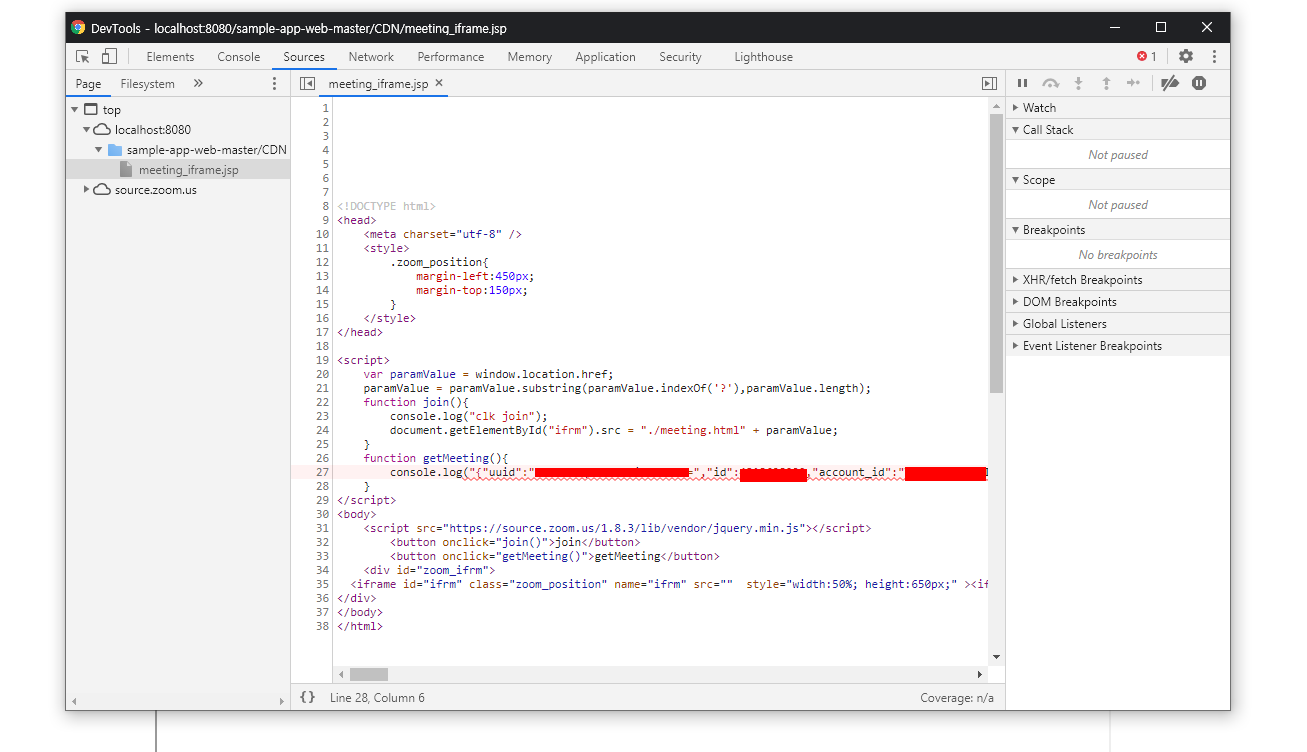Image resolution: width=1307 pixels, height=752 pixels.
Task: Click line number 23 in the gutter
Action: [x=322, y=416]
